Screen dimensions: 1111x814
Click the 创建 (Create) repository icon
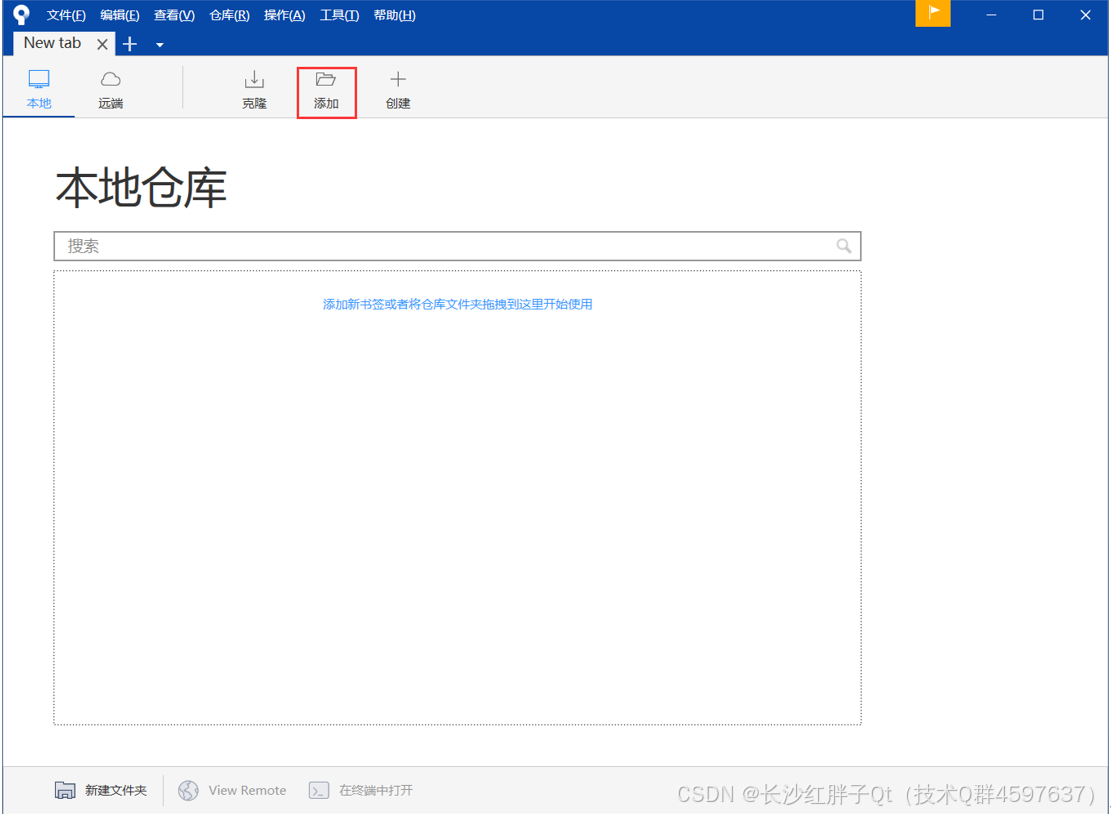pyautogui.click(x=397, y=87)
